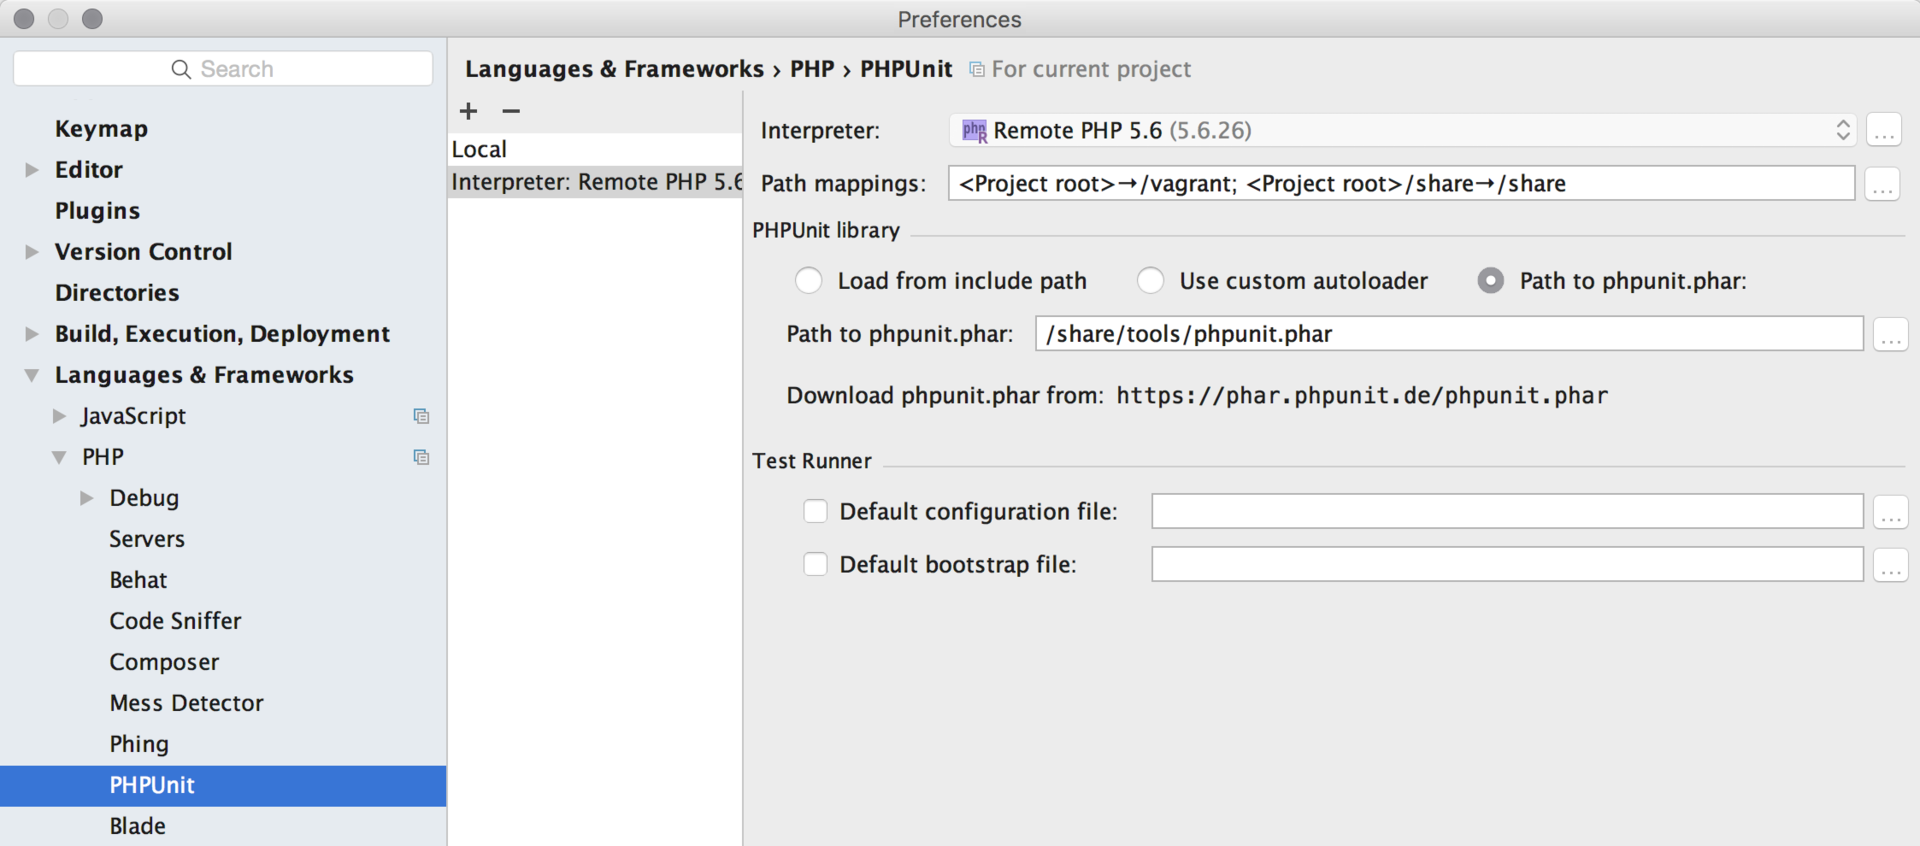Browse for phpunit.phar file path
Screen dimensions: 1920x846
[x=1890, y=334]
